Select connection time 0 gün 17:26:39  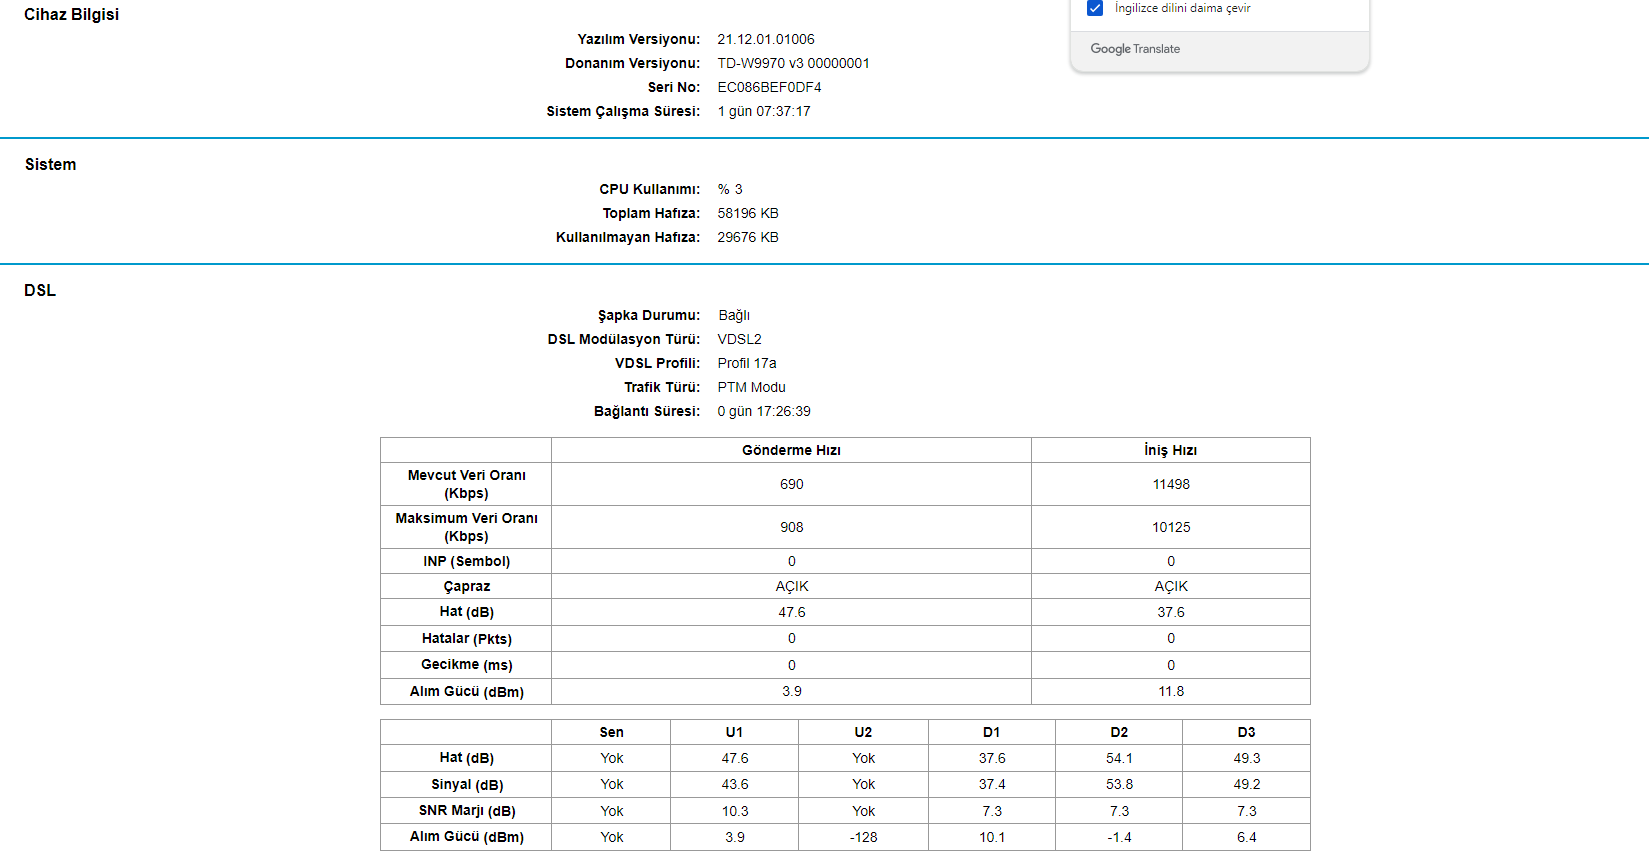click(764, 411)
